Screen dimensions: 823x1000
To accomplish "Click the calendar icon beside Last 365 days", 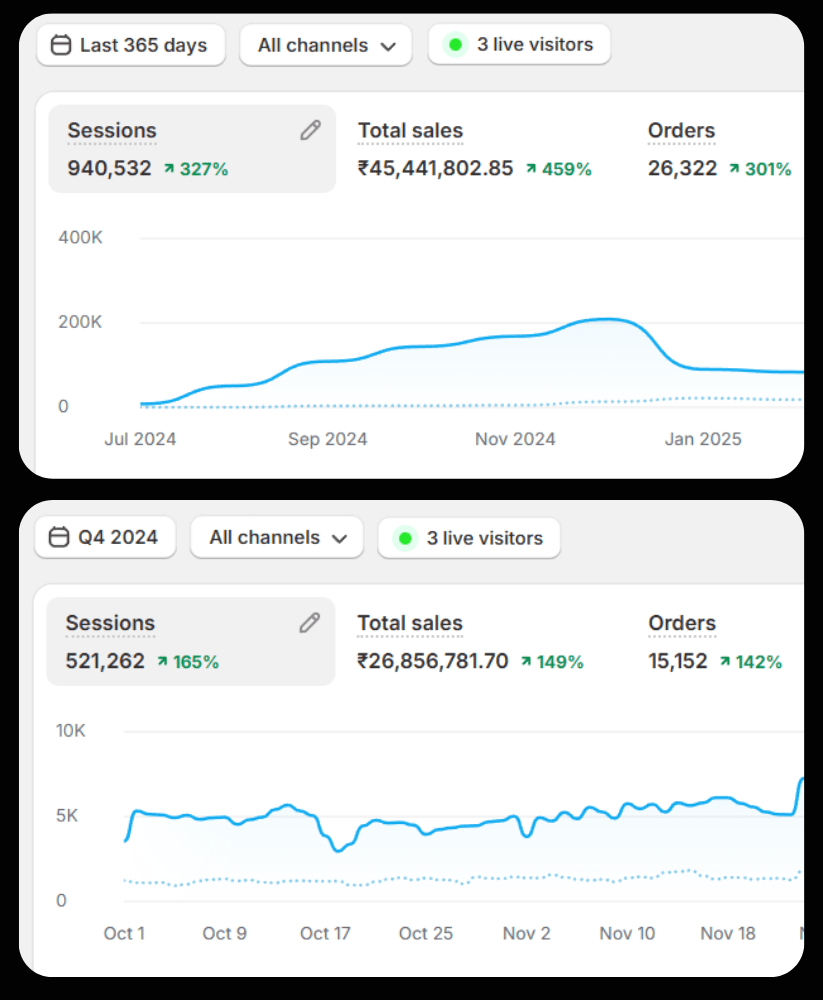I will [61, 45].
